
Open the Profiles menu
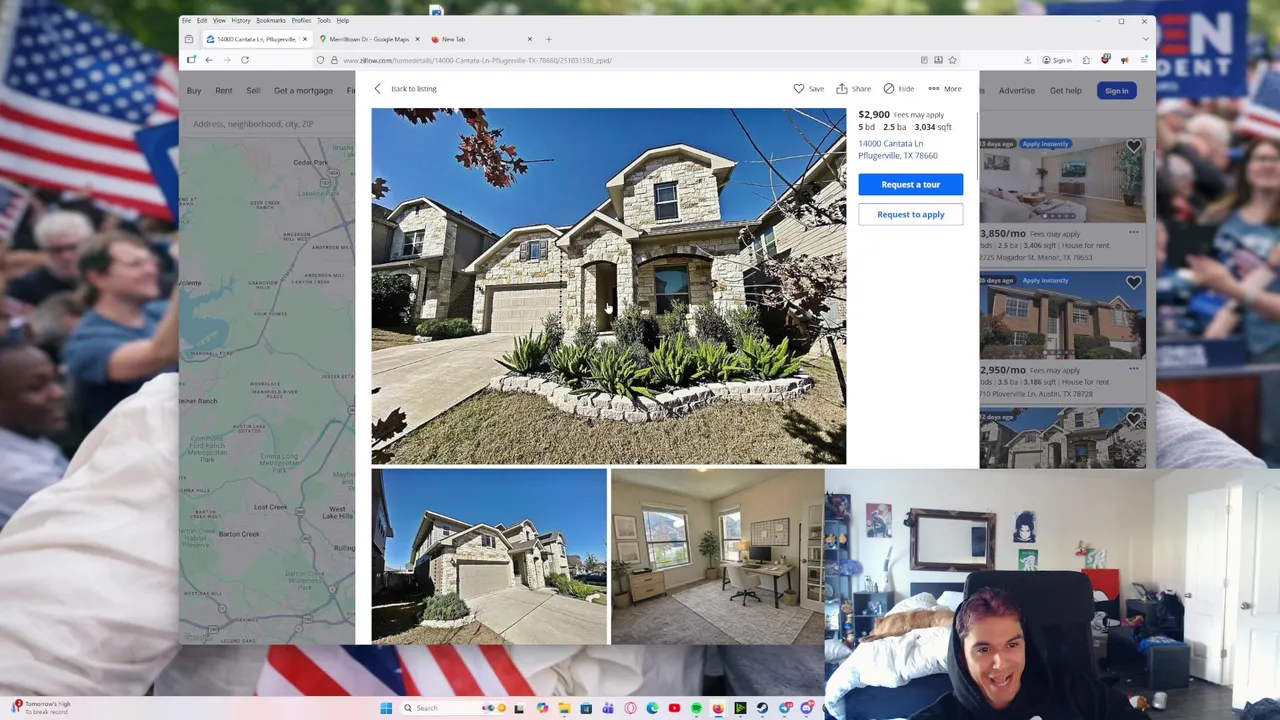[x=301, y=21]
